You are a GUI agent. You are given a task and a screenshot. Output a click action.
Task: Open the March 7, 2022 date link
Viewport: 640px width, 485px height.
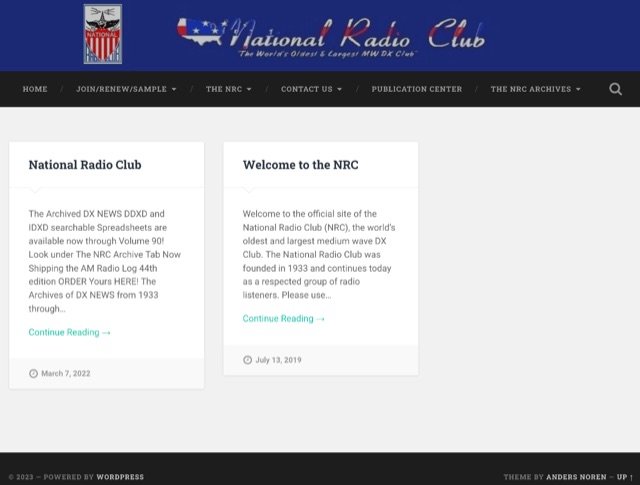[x=66, y=373]
